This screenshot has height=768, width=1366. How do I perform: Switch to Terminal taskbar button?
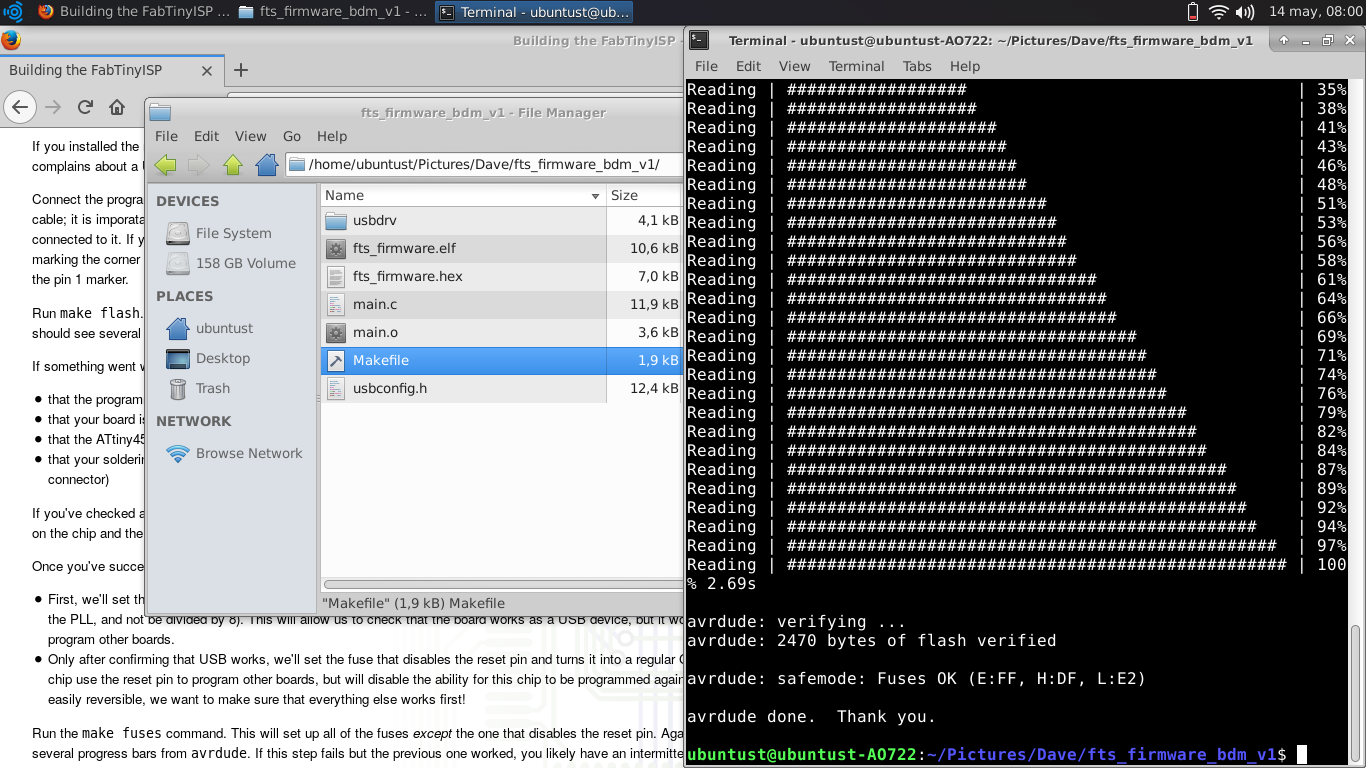click(x=535, y=12)
